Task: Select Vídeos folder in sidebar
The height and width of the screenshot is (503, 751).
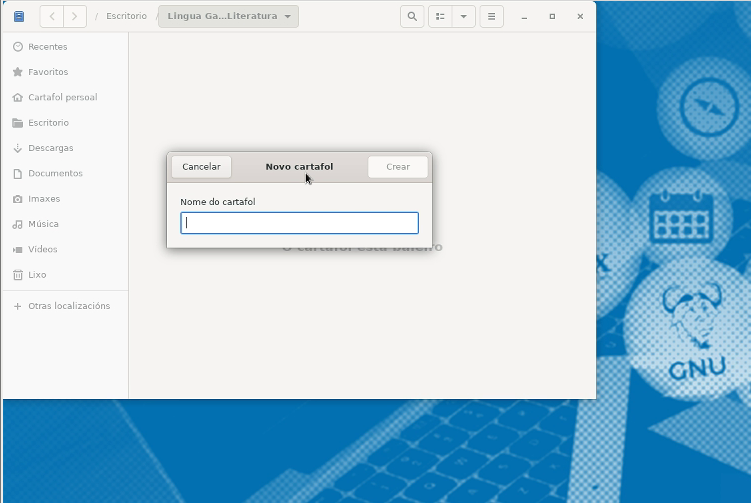Action: 42,249
